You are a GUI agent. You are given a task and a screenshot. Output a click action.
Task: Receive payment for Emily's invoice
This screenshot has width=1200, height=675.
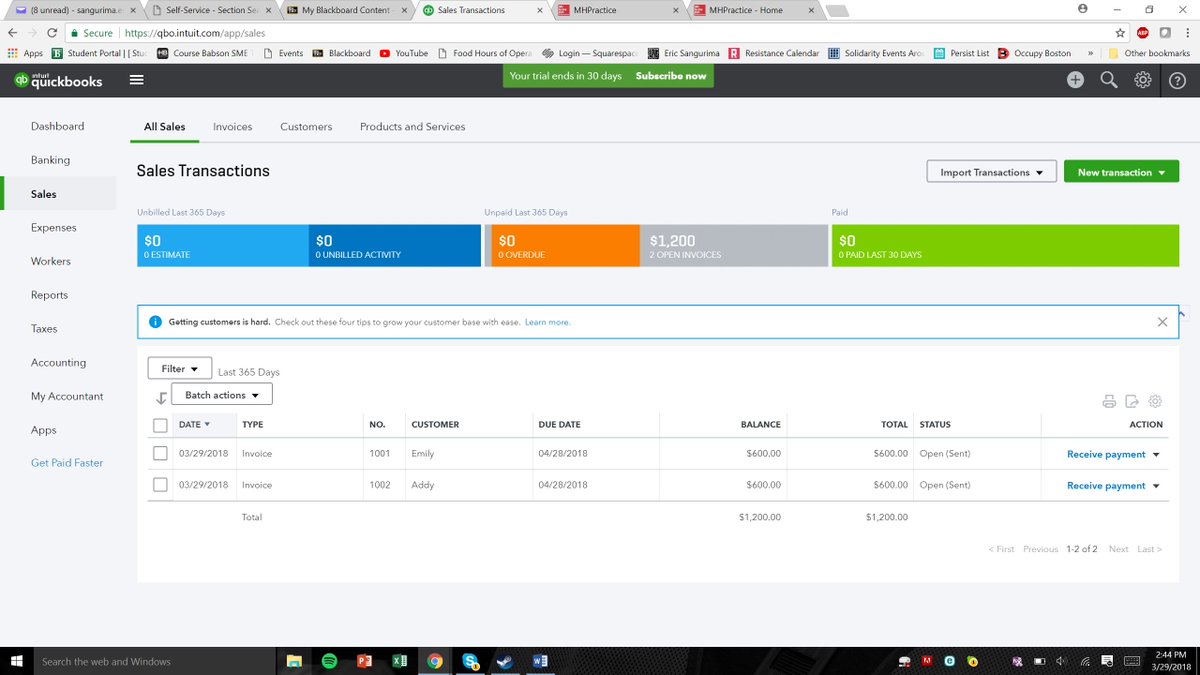click(1106, 455)
